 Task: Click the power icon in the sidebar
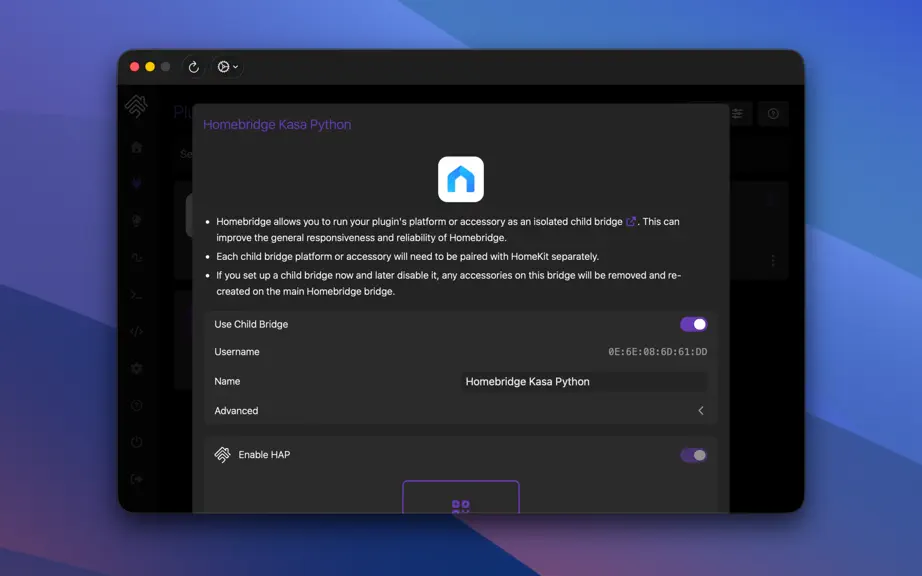click(136, 442)
